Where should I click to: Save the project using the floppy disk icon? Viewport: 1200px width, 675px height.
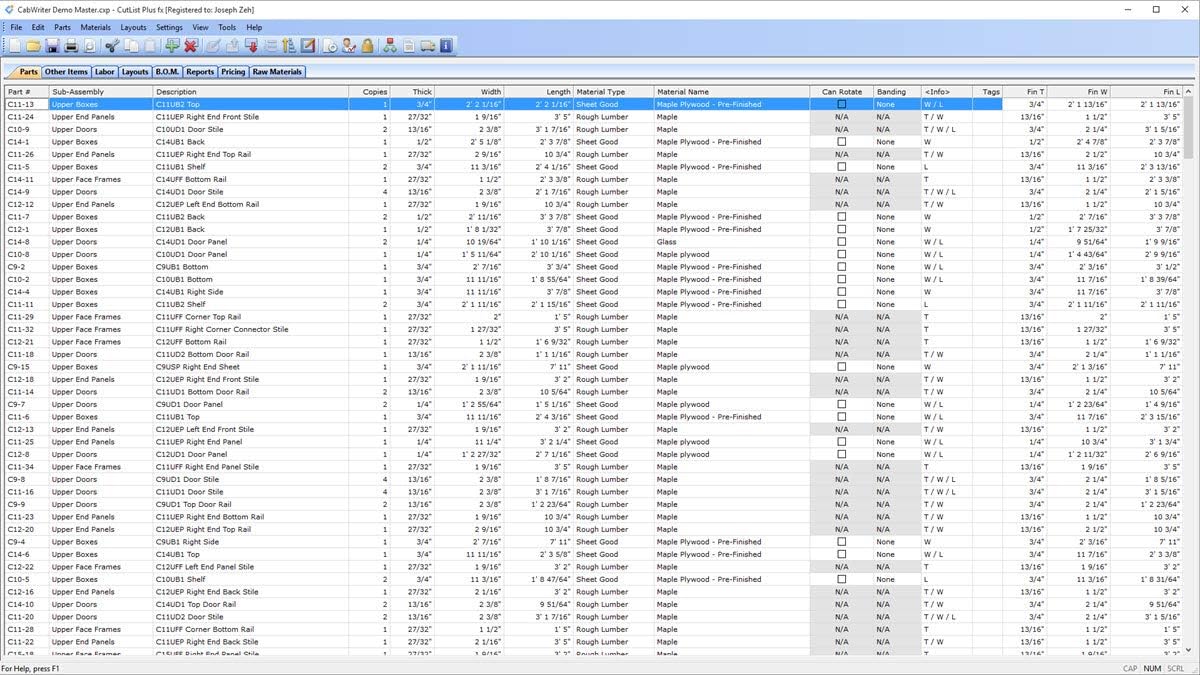click(52, 46)
